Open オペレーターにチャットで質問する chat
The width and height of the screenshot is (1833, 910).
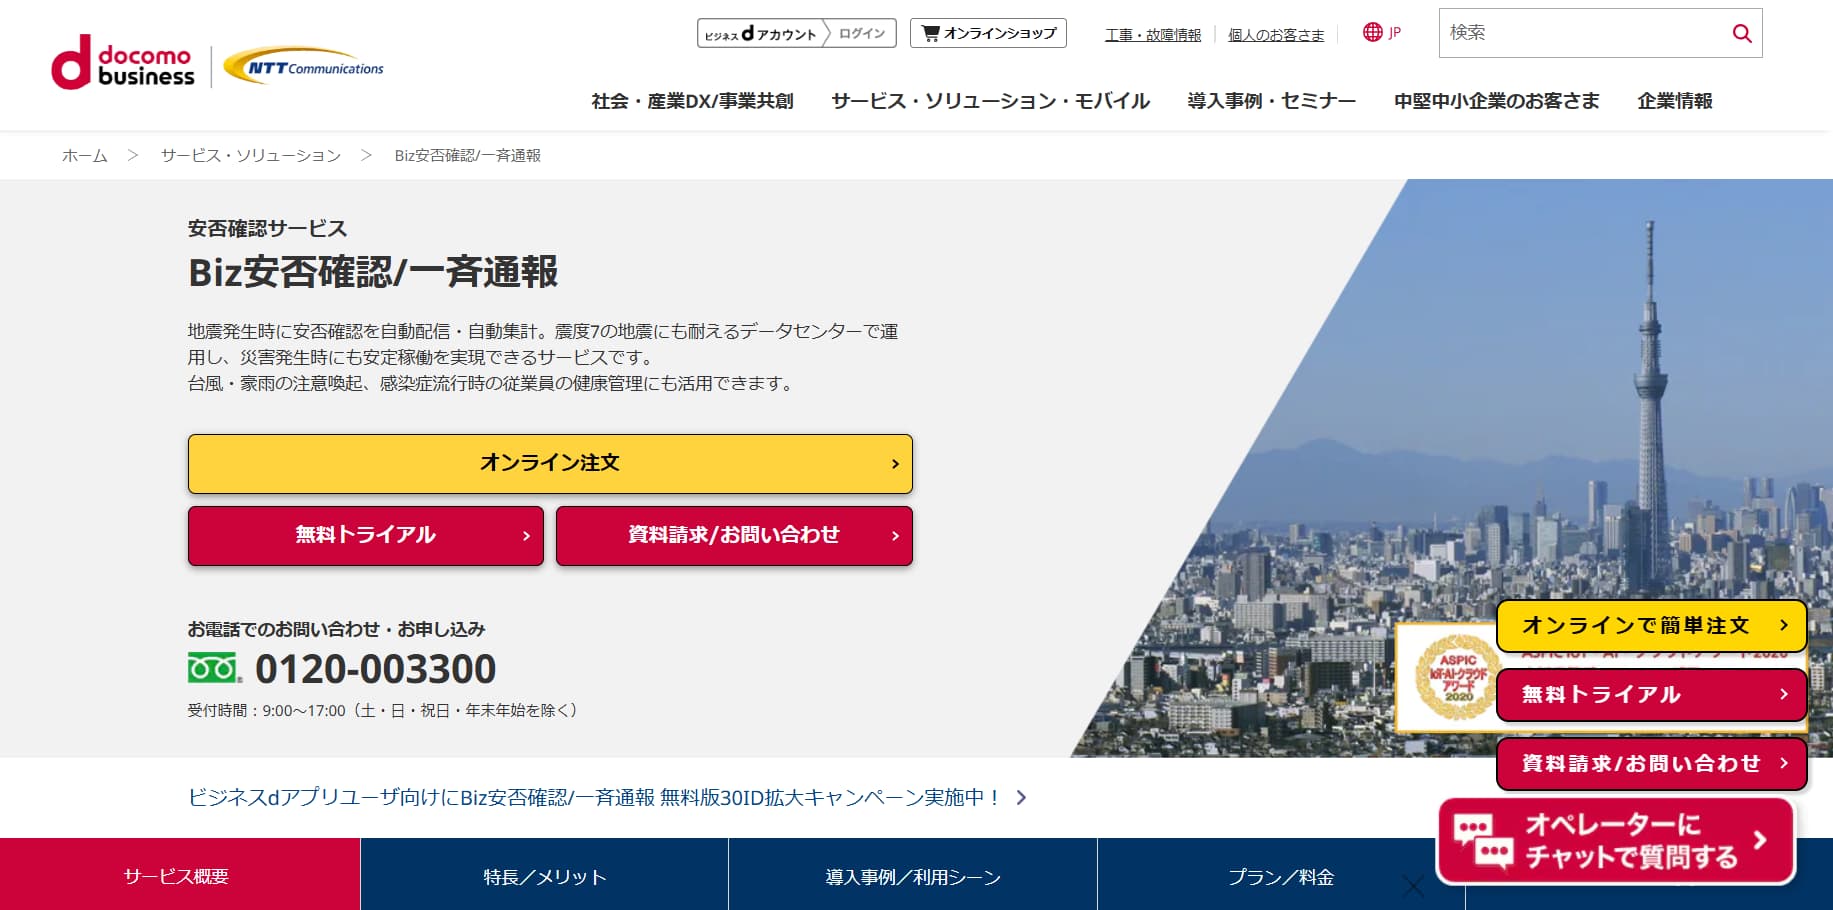click(1616, 841)
